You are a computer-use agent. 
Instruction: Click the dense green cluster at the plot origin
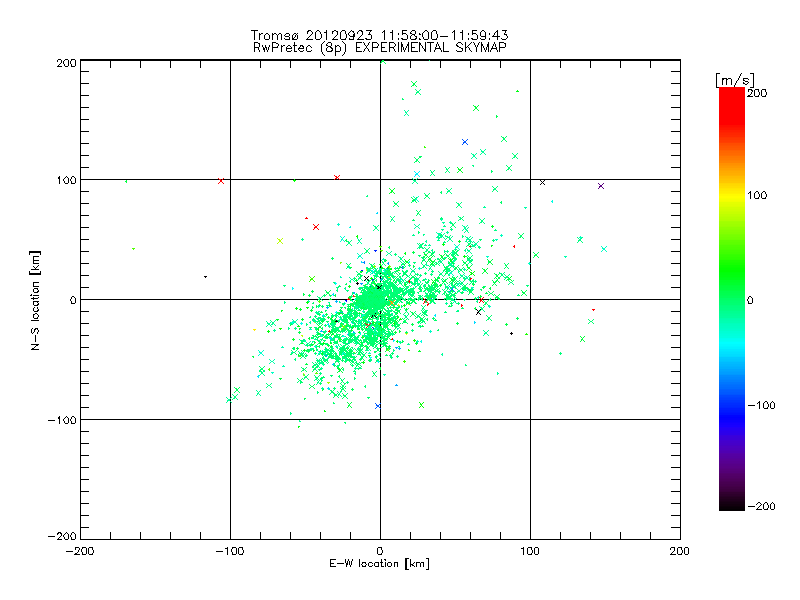371,300
